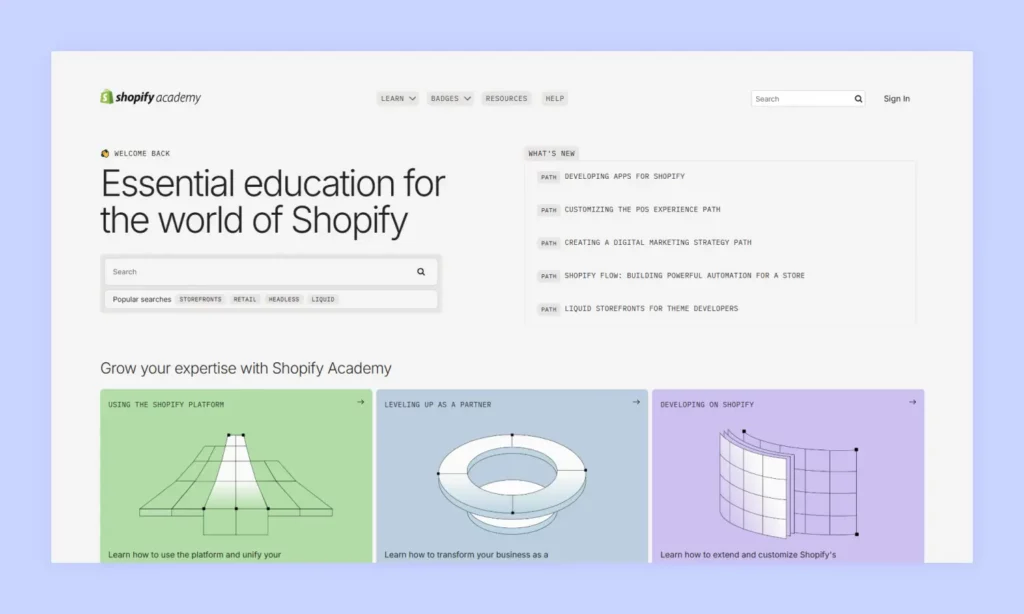Select the RETAIL popular search chip
The height and width of the screenshot is (614, 1024).
pos(245,298)
